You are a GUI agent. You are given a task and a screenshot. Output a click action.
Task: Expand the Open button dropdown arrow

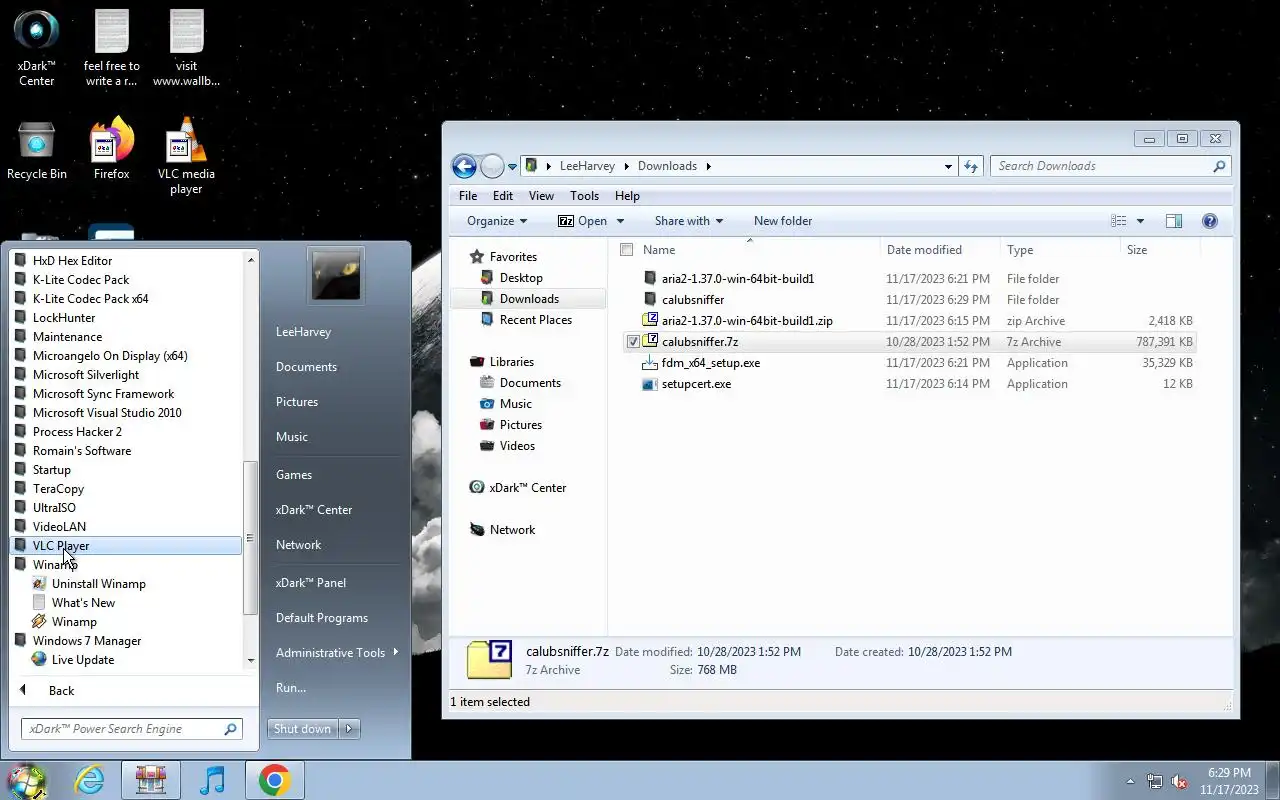click(620, 221)
